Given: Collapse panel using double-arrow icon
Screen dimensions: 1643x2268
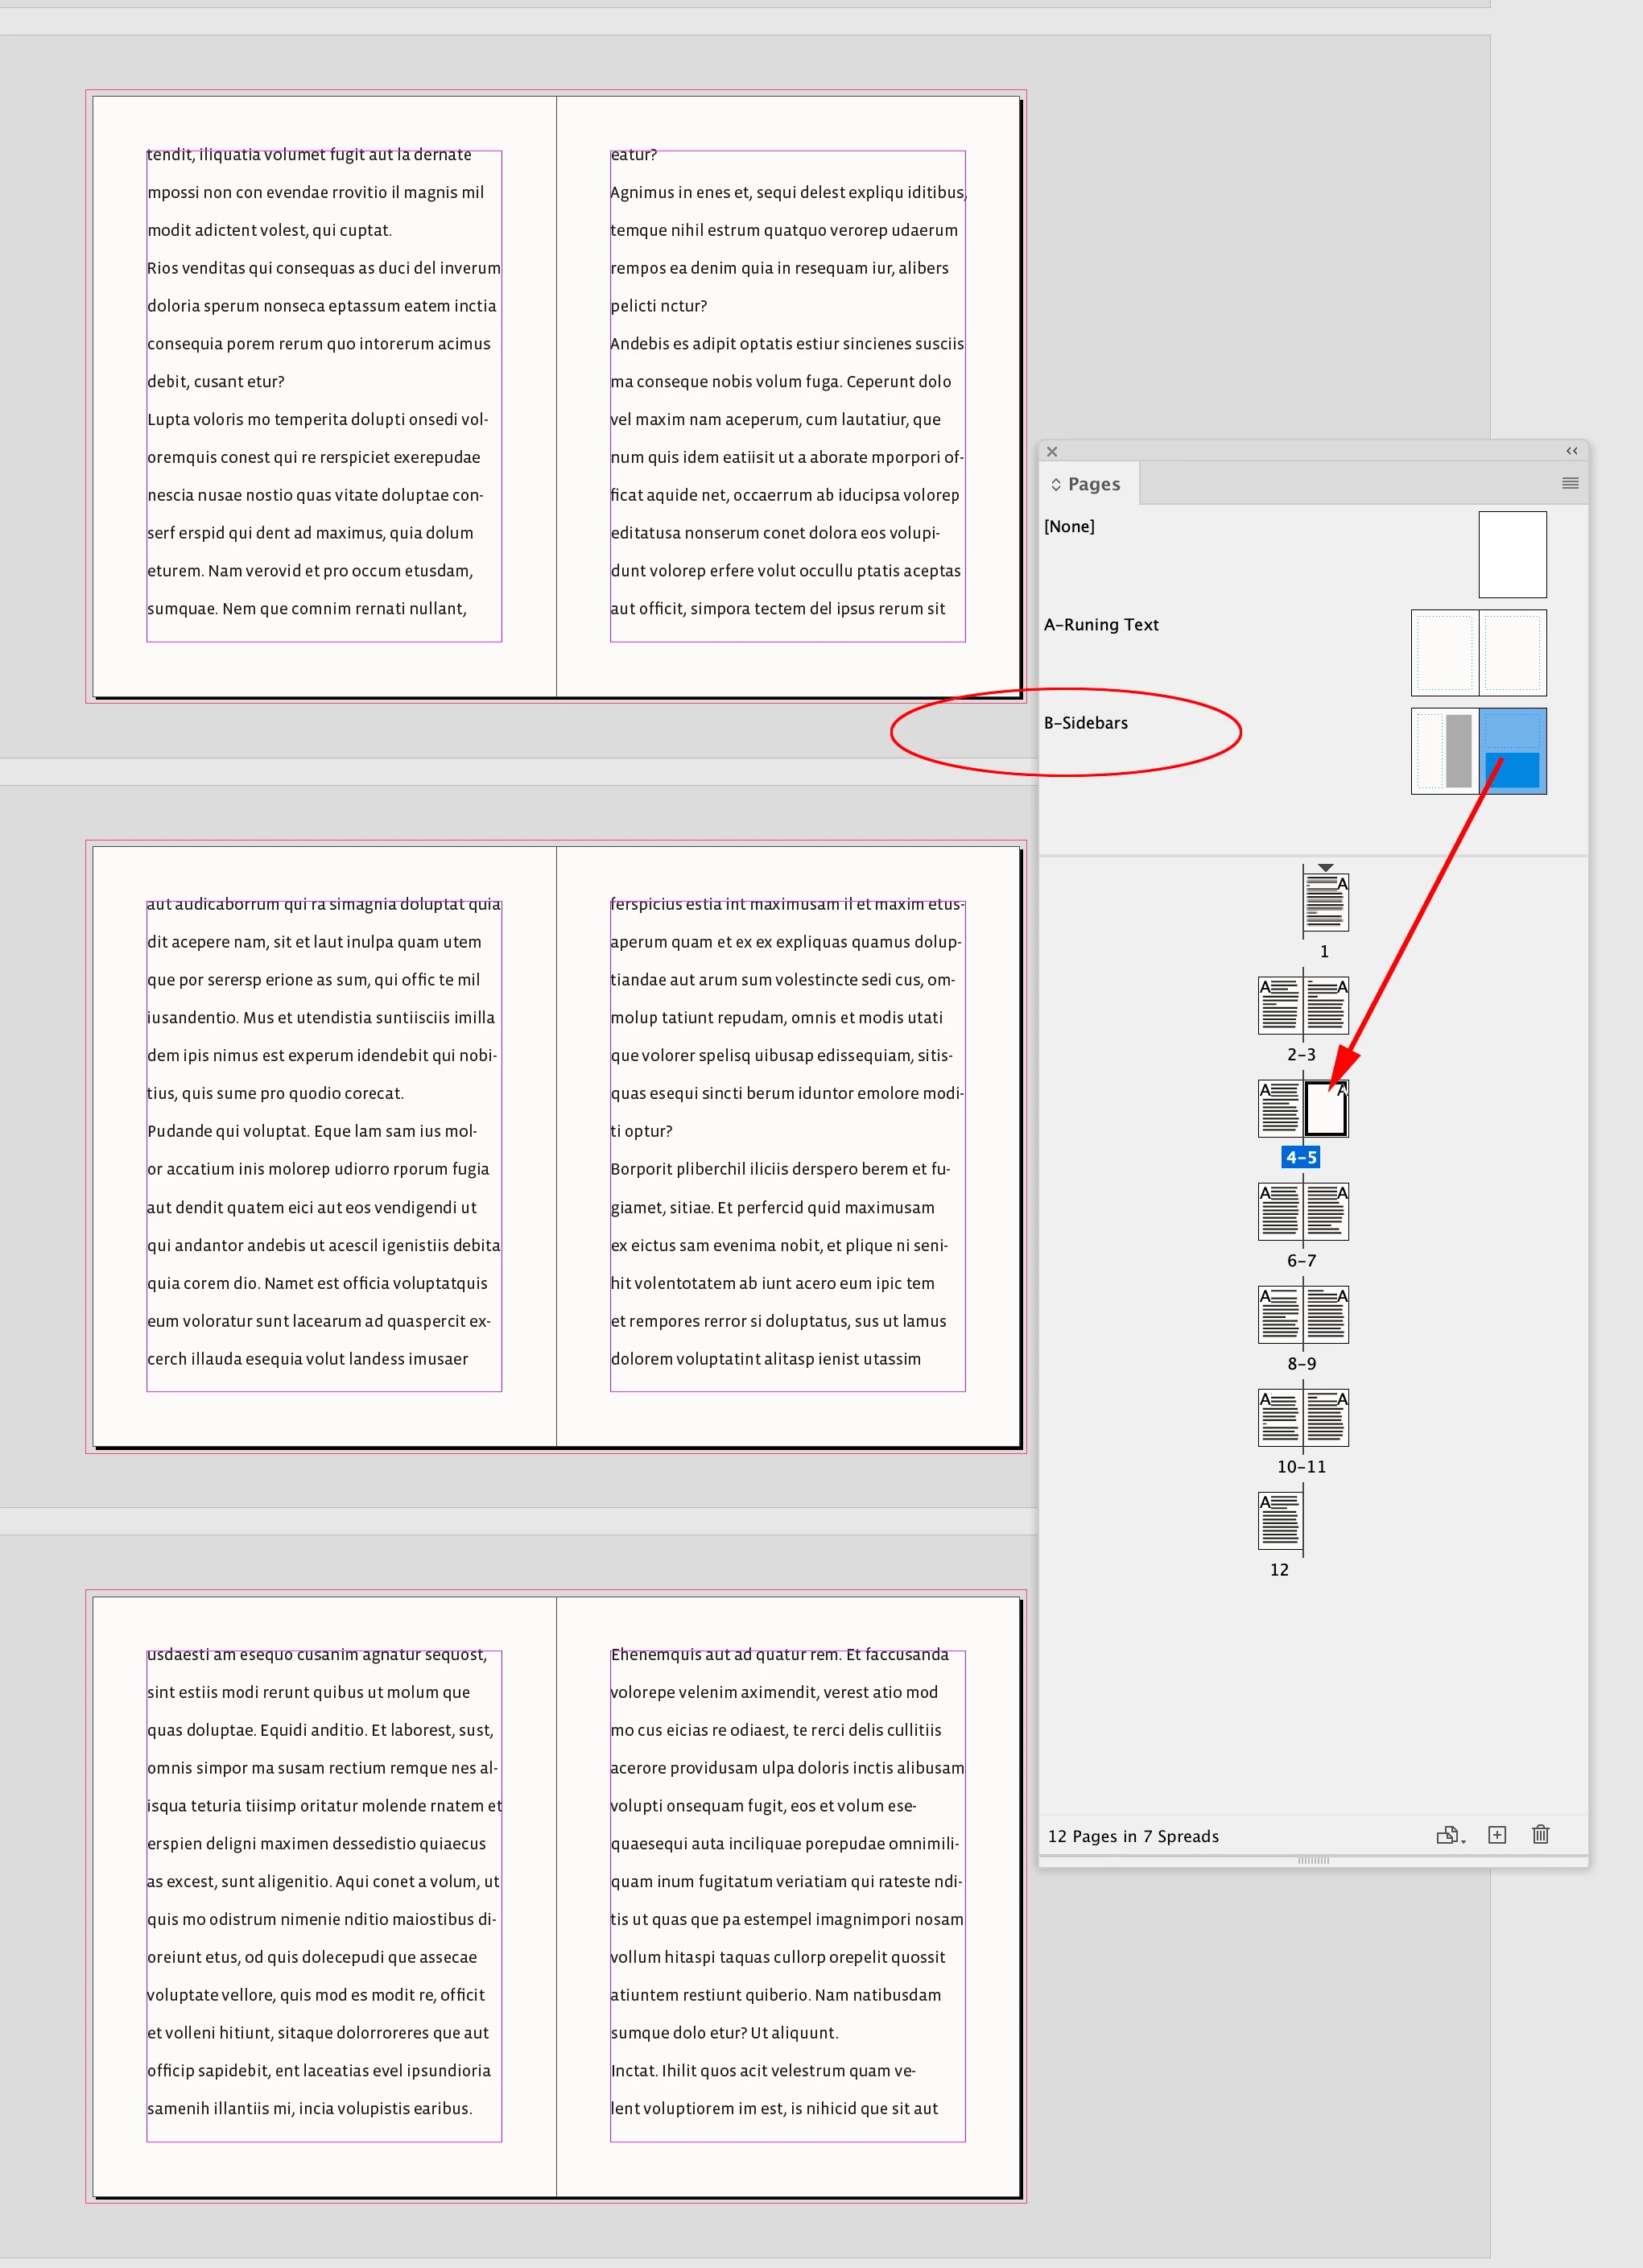Looking at the screenshot, I should [x=1571, y=452].
